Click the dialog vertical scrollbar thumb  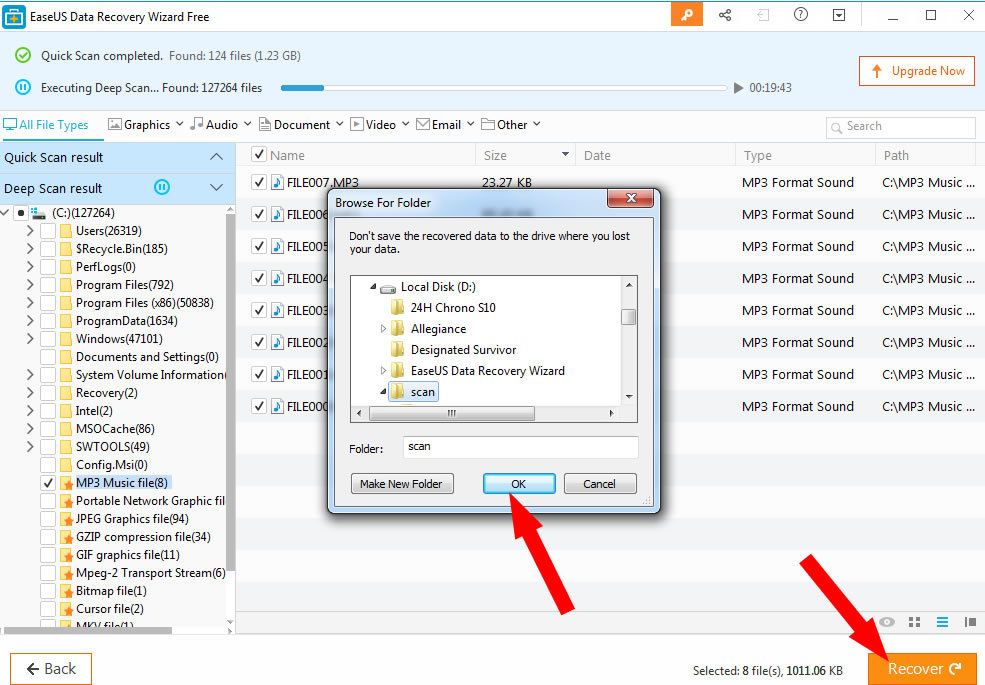[x=628, y=317]
